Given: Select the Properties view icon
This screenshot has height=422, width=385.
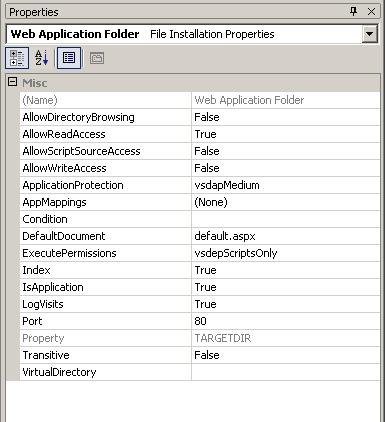Looking at the screenshot, I should click(x=69, y=58).
